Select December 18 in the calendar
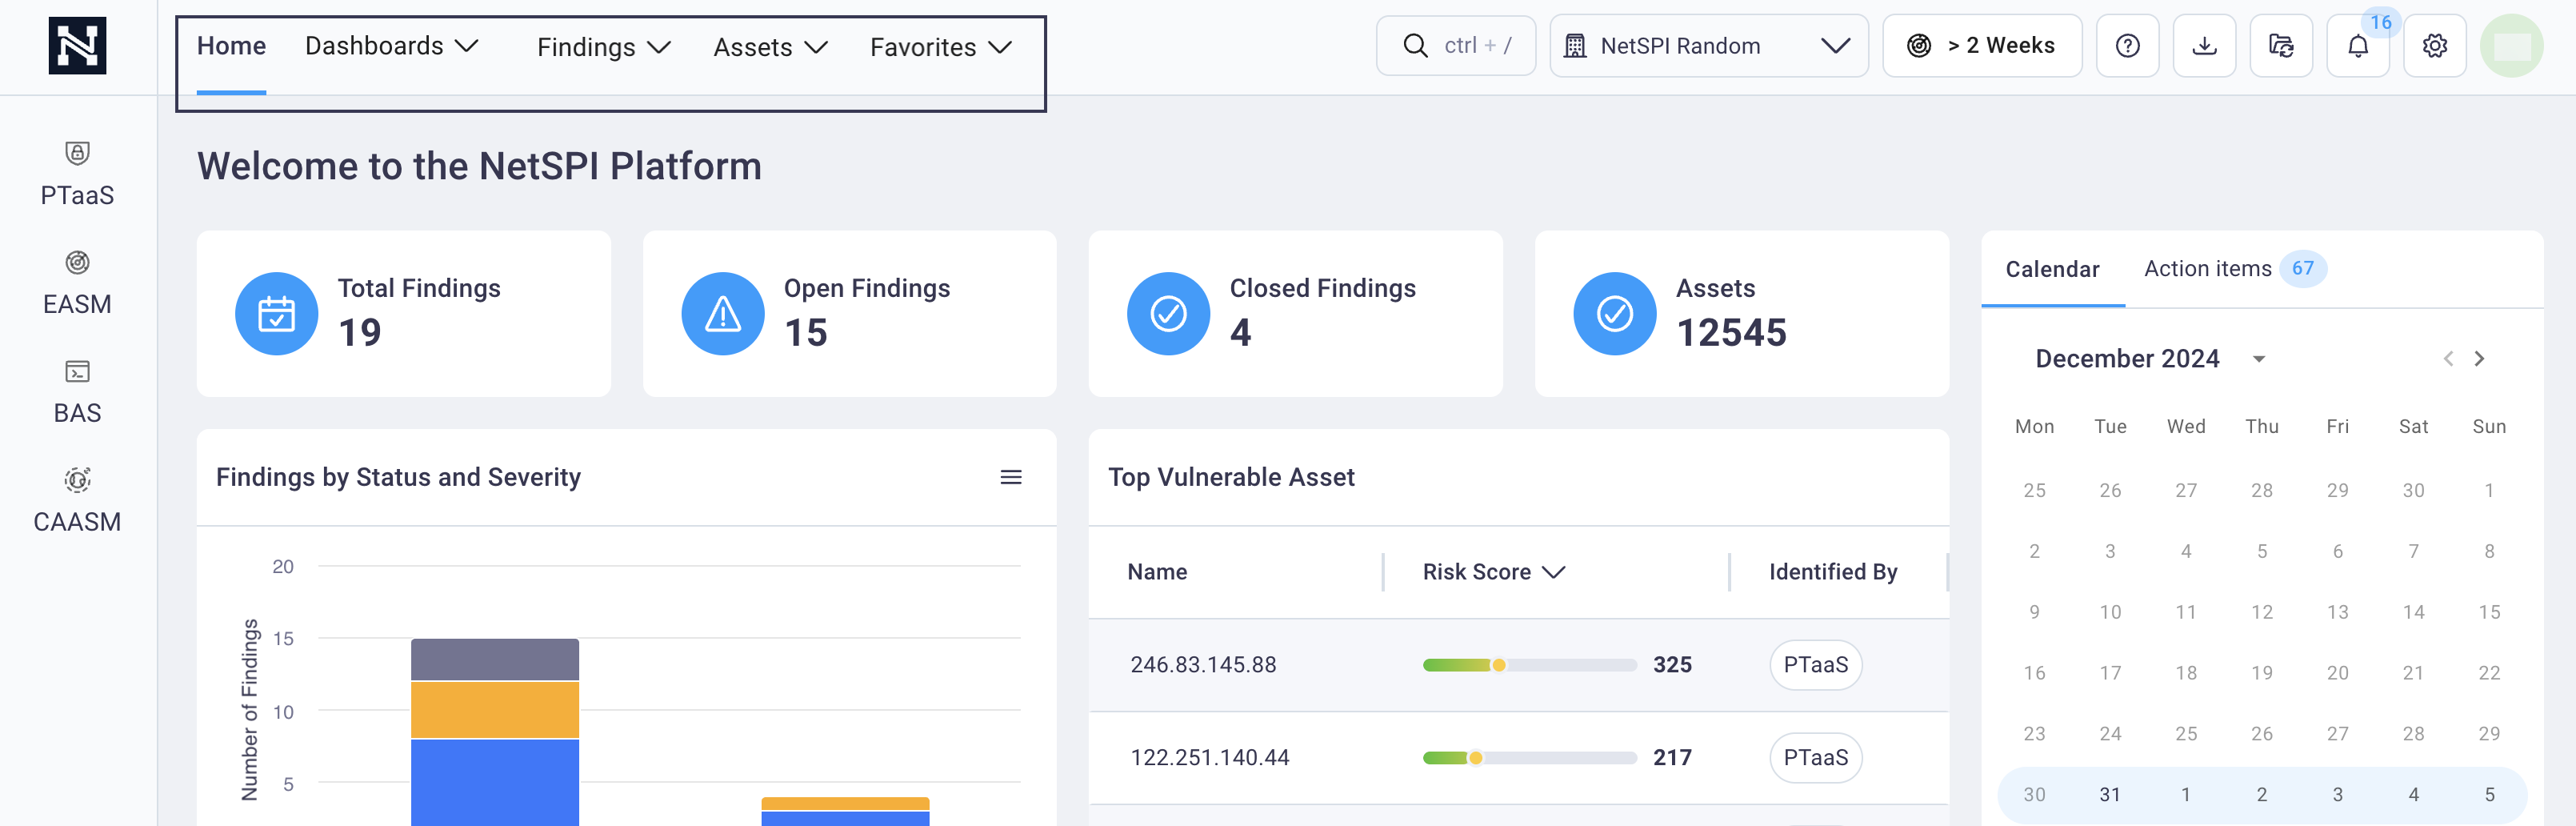This screenshot has width=2576, height=826. click(x=2186, y=673)
